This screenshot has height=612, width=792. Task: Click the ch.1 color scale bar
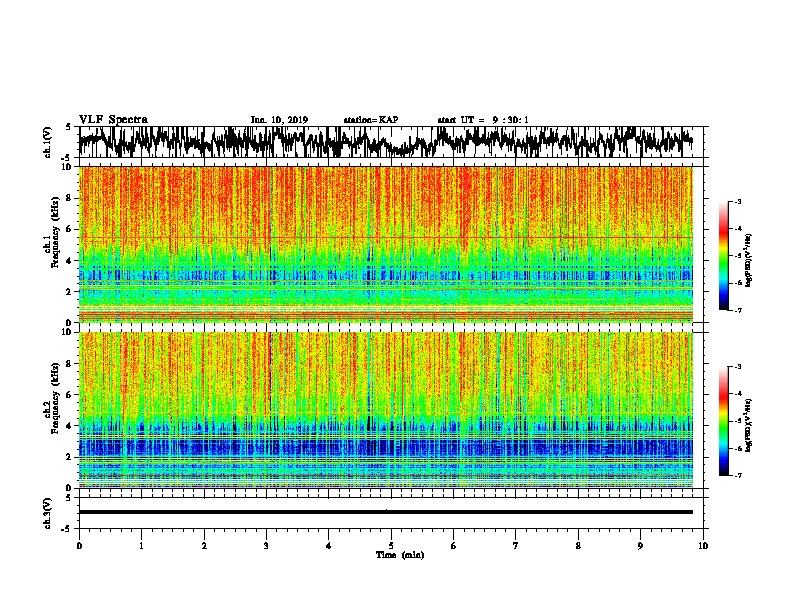724,256
